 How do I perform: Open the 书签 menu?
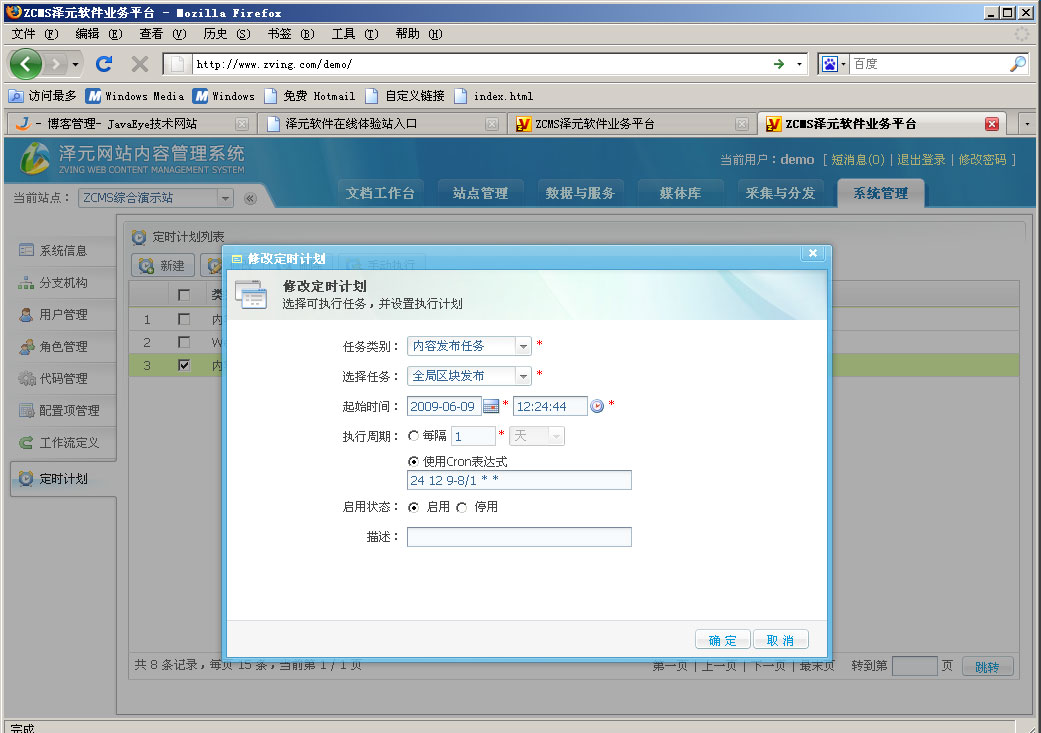point(290,34)
